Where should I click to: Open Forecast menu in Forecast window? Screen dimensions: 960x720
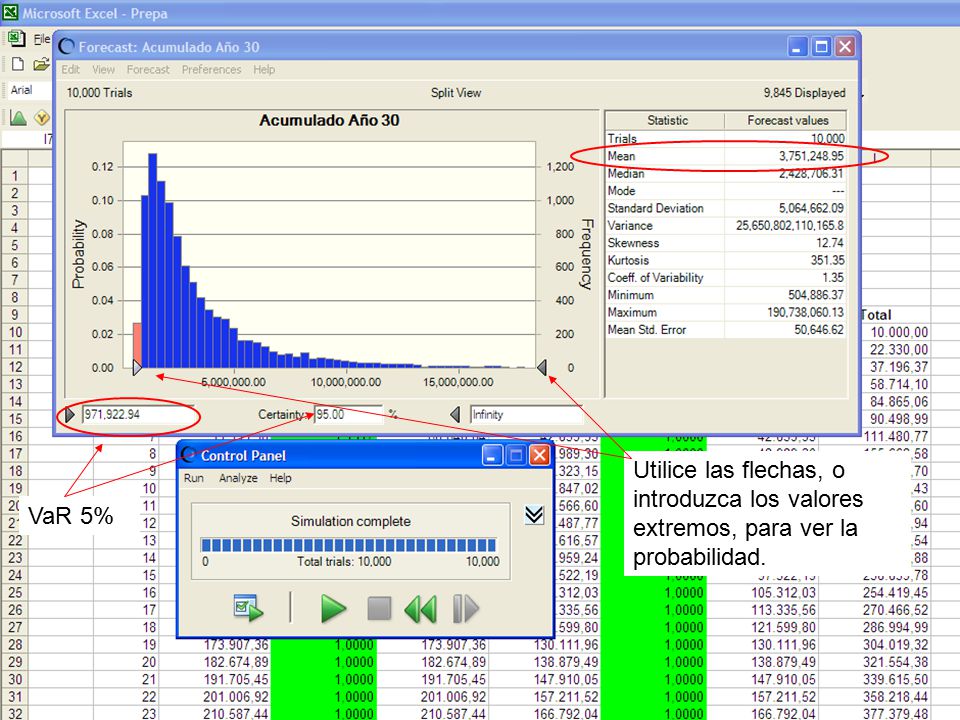[x=148, y=70]
